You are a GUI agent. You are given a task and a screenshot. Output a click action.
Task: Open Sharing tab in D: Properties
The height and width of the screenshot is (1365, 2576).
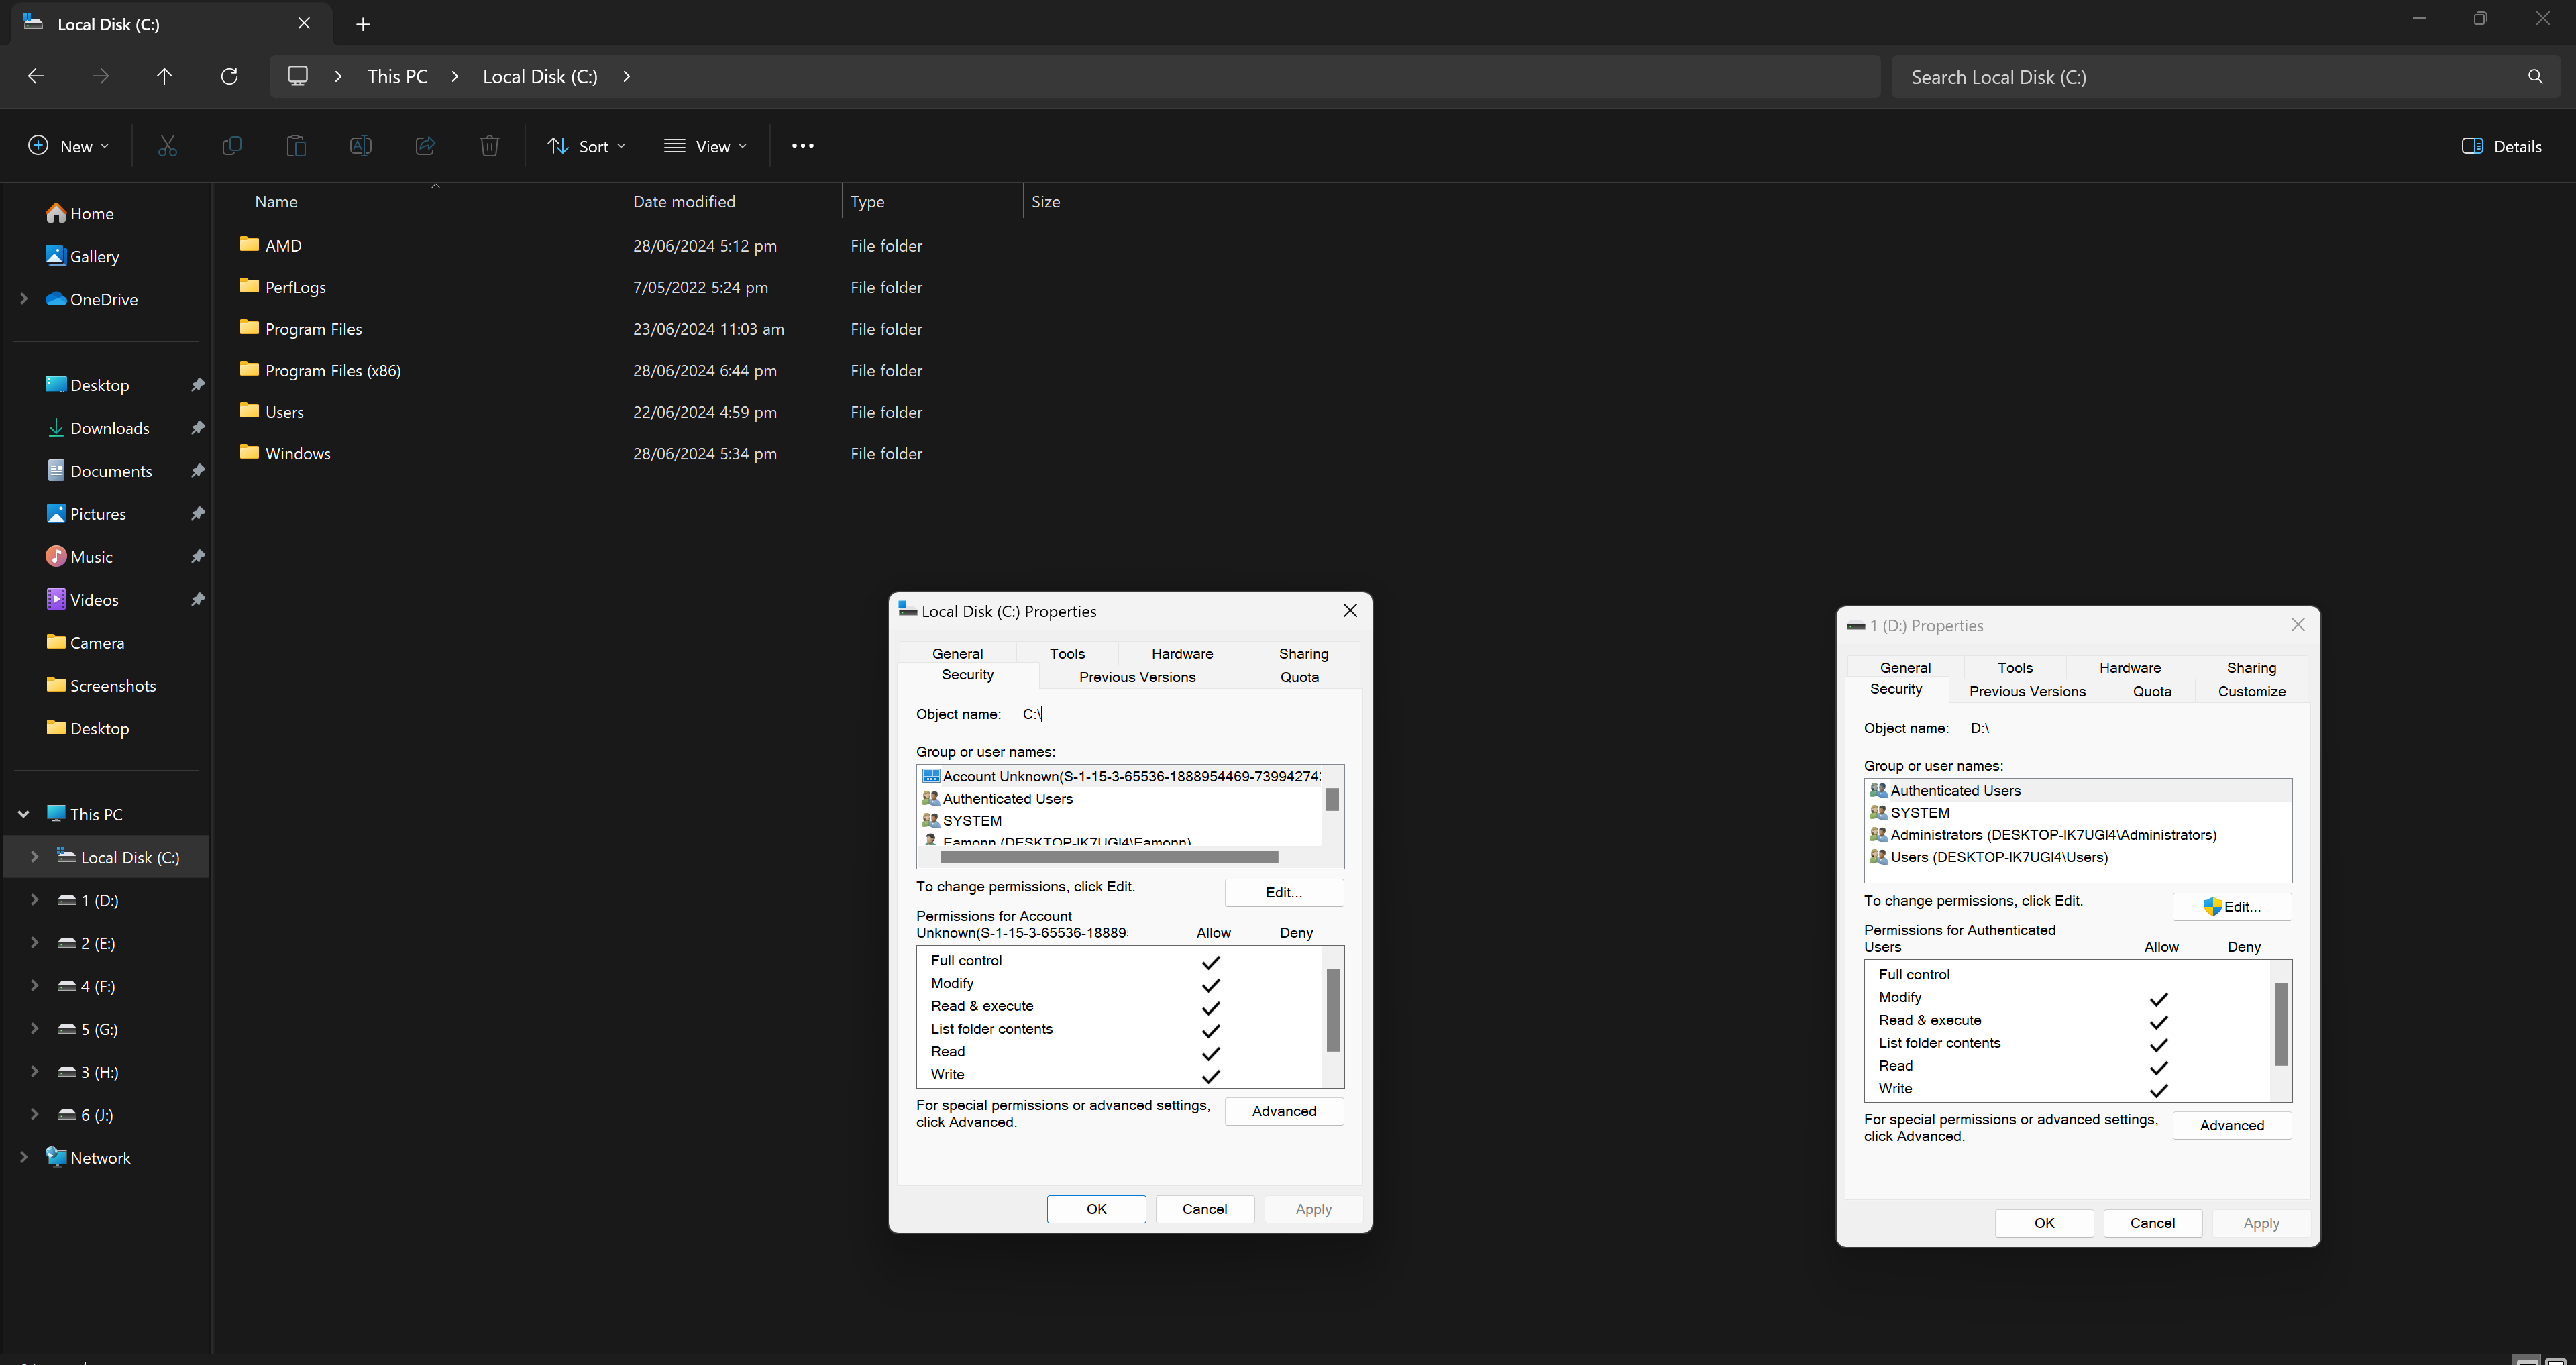[x=2251, y=668]
